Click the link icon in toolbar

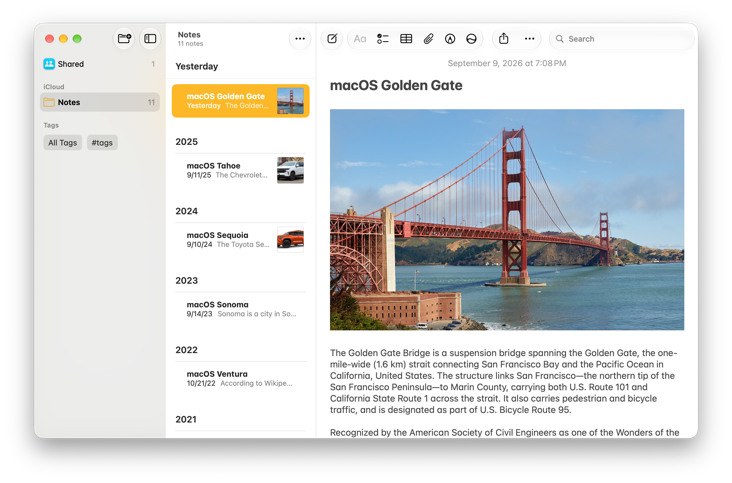coord(471,39)
